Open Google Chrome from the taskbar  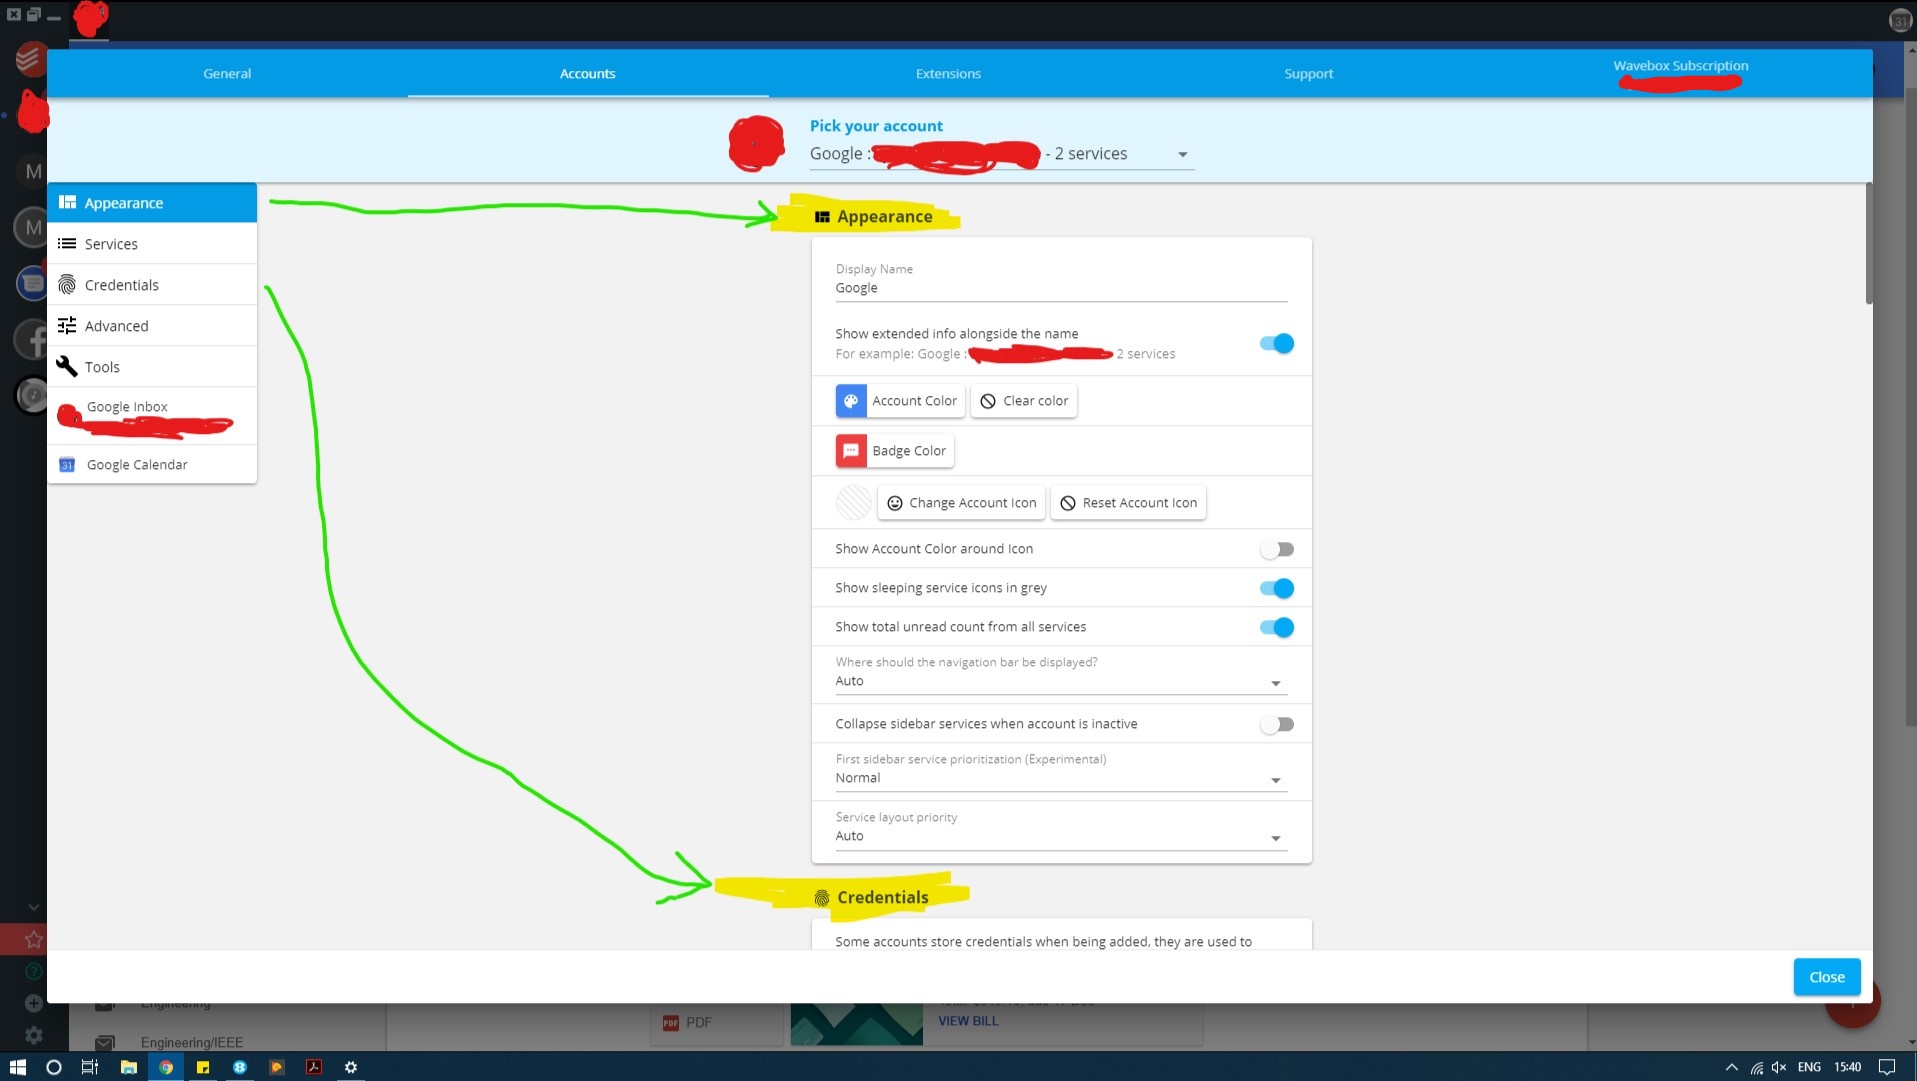166,1067
